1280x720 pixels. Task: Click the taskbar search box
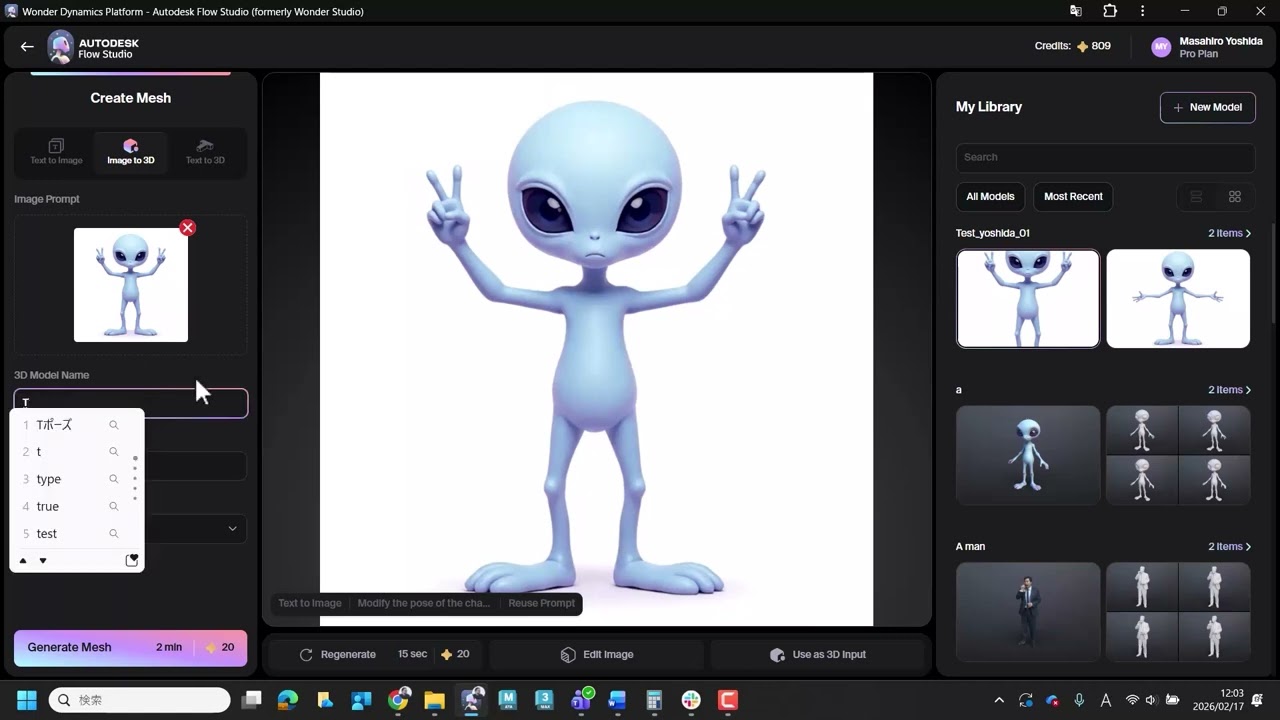pyautogui.click(x=140, y=700)
